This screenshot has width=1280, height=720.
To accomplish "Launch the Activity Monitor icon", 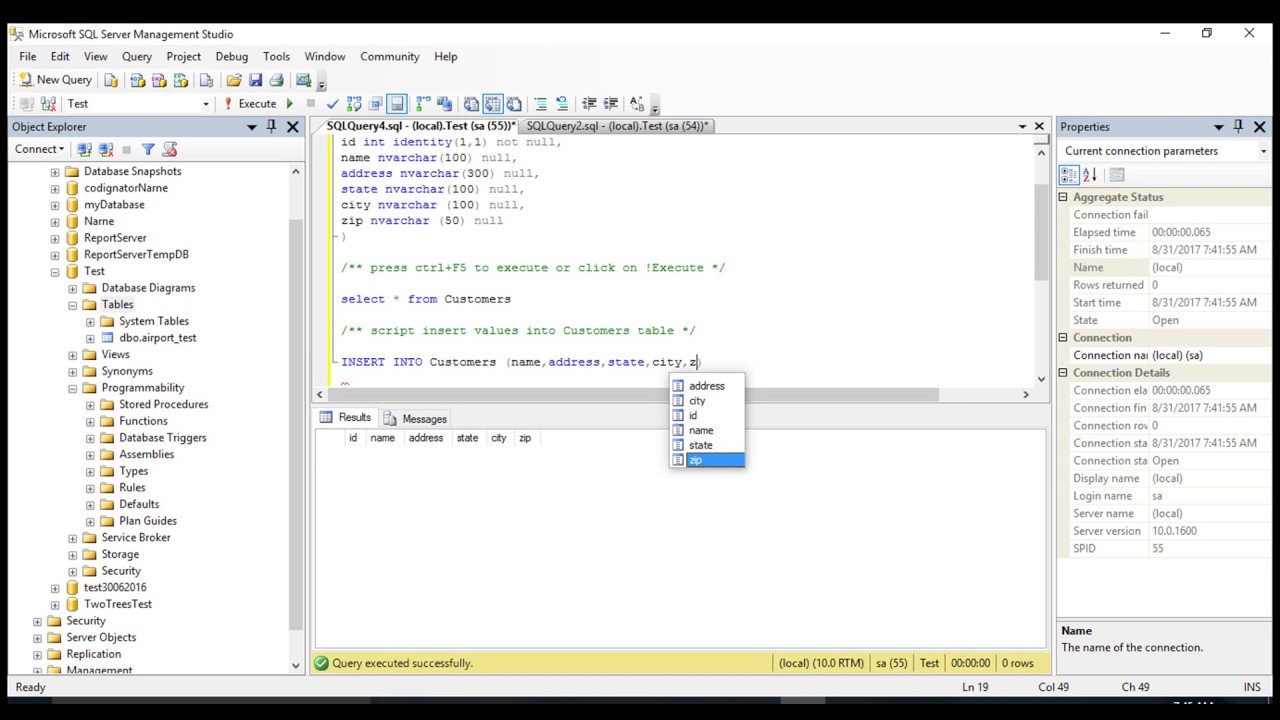I will click(304, 80).
